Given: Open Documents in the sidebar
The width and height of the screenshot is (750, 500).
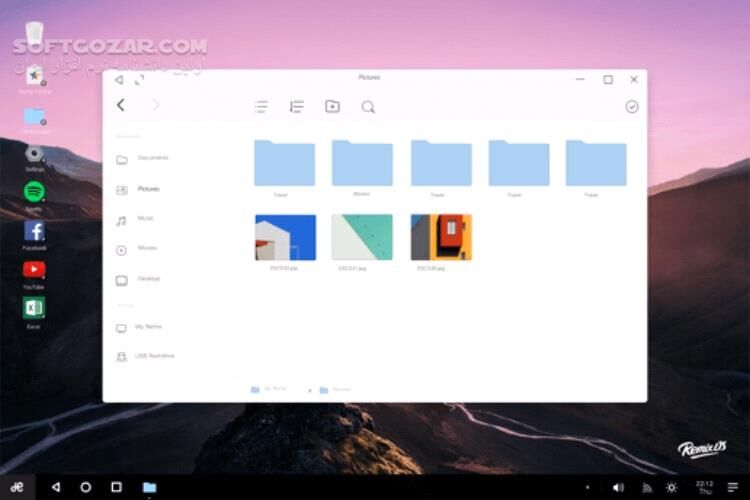Looking at the screenshot, I should tap(143, 159).
